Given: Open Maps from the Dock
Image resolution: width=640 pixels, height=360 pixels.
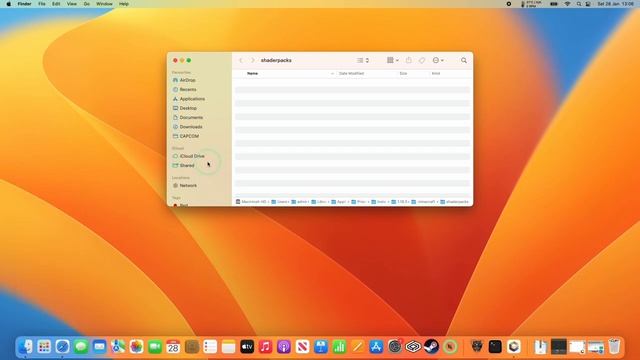Looking at the screenshot, I should 118,347.
